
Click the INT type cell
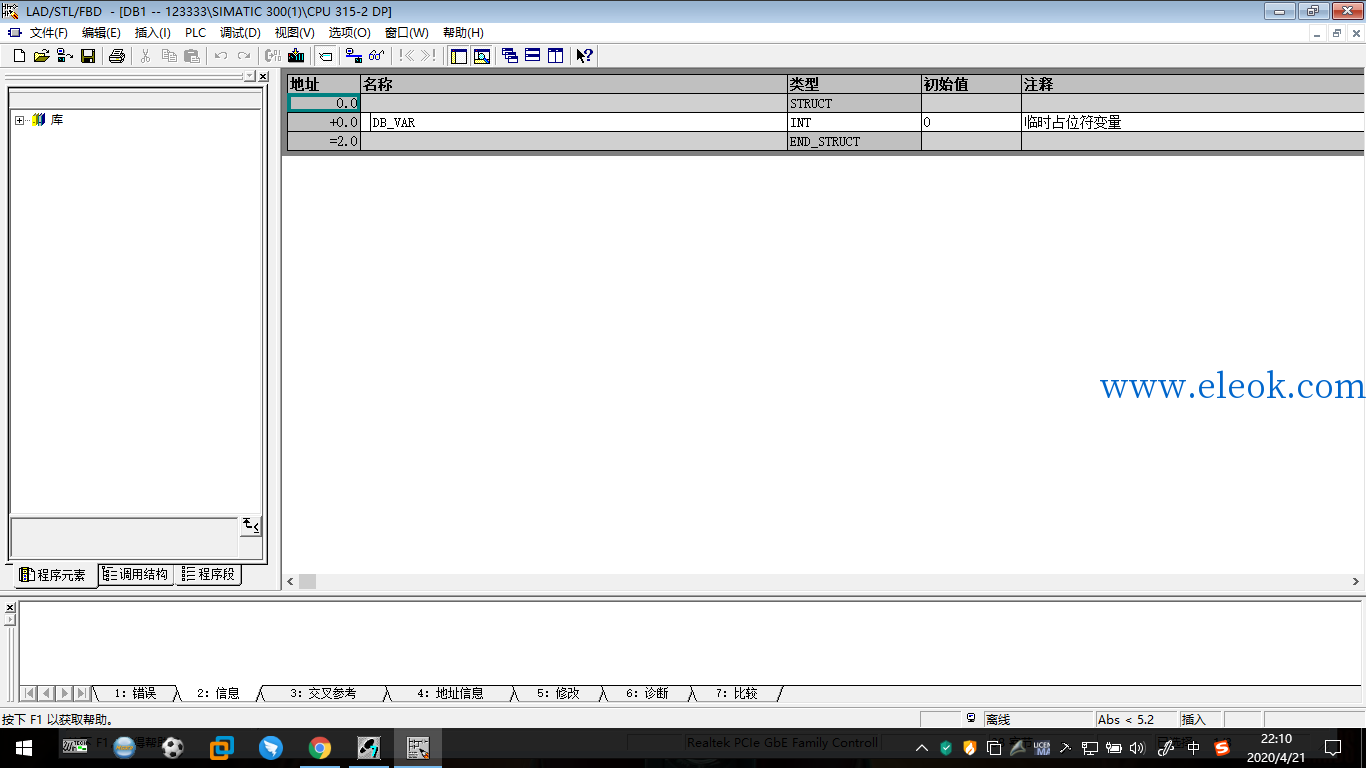pyautogui.click(x=854, y=123)
